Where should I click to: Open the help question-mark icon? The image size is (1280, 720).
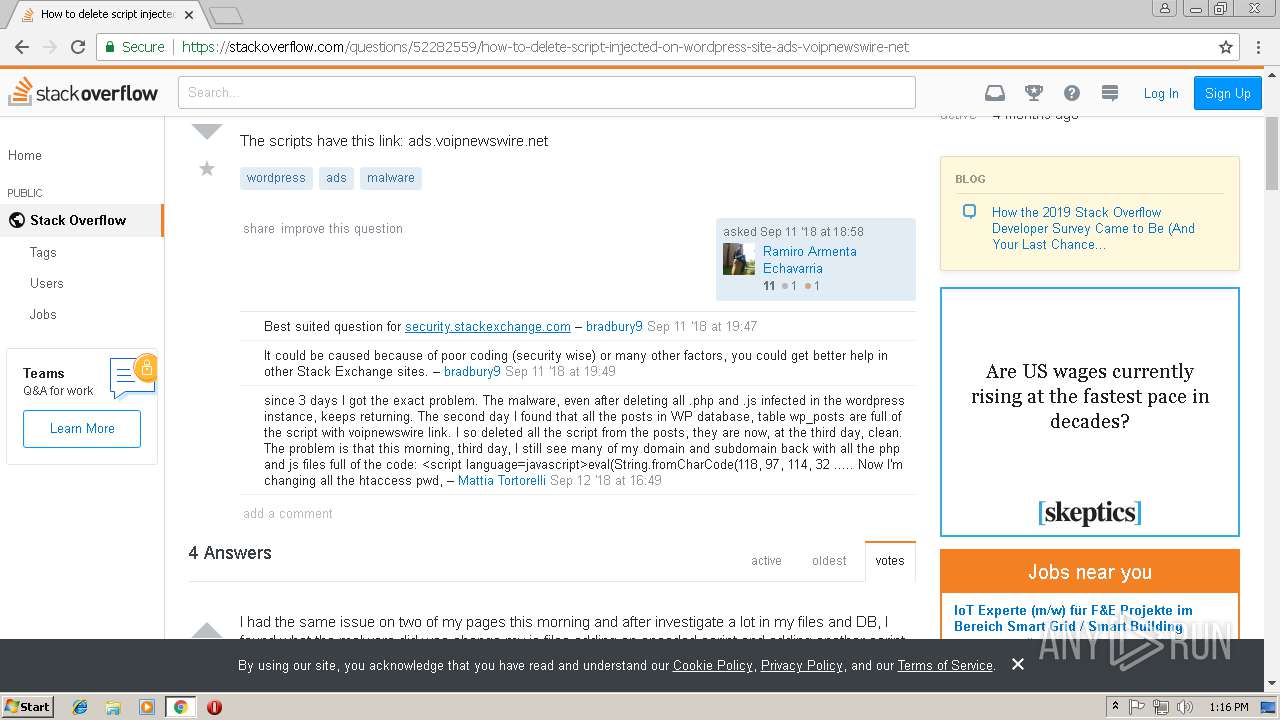tap(1072, 93)
